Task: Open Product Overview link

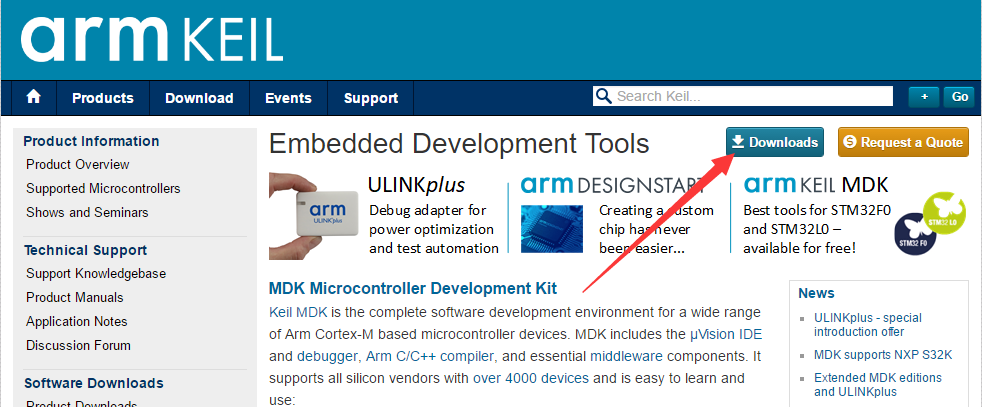Action: pos(78,165)
